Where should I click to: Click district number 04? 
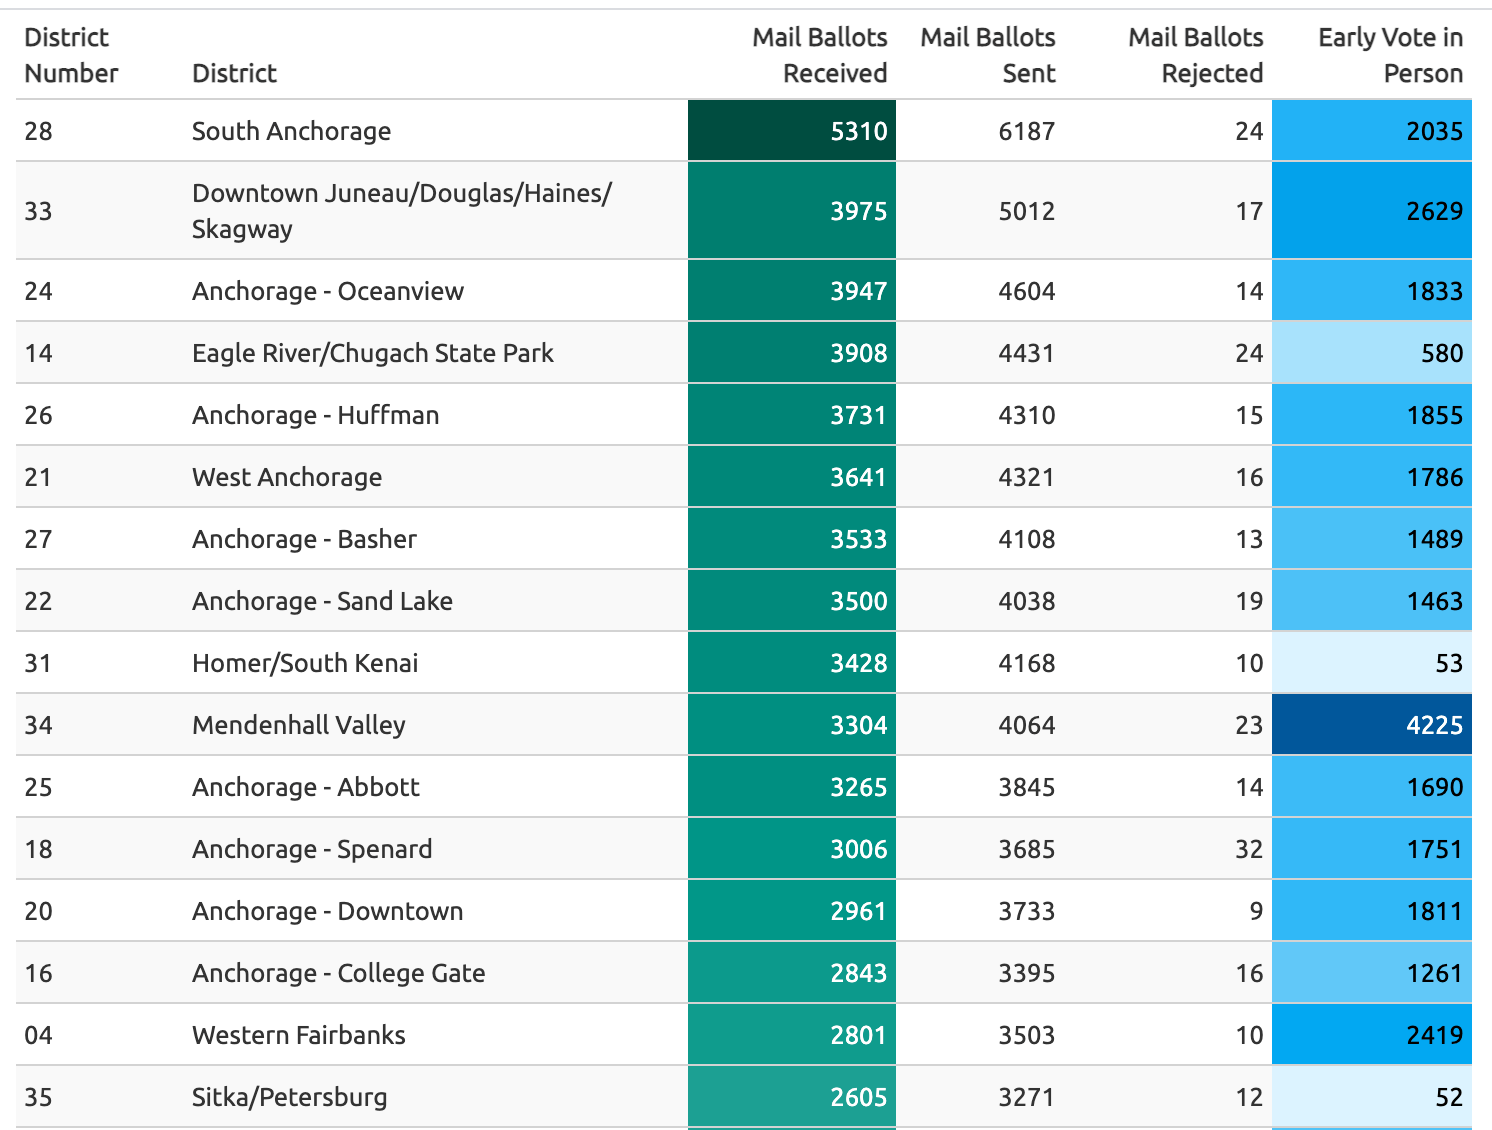(x=38, y=1035)
